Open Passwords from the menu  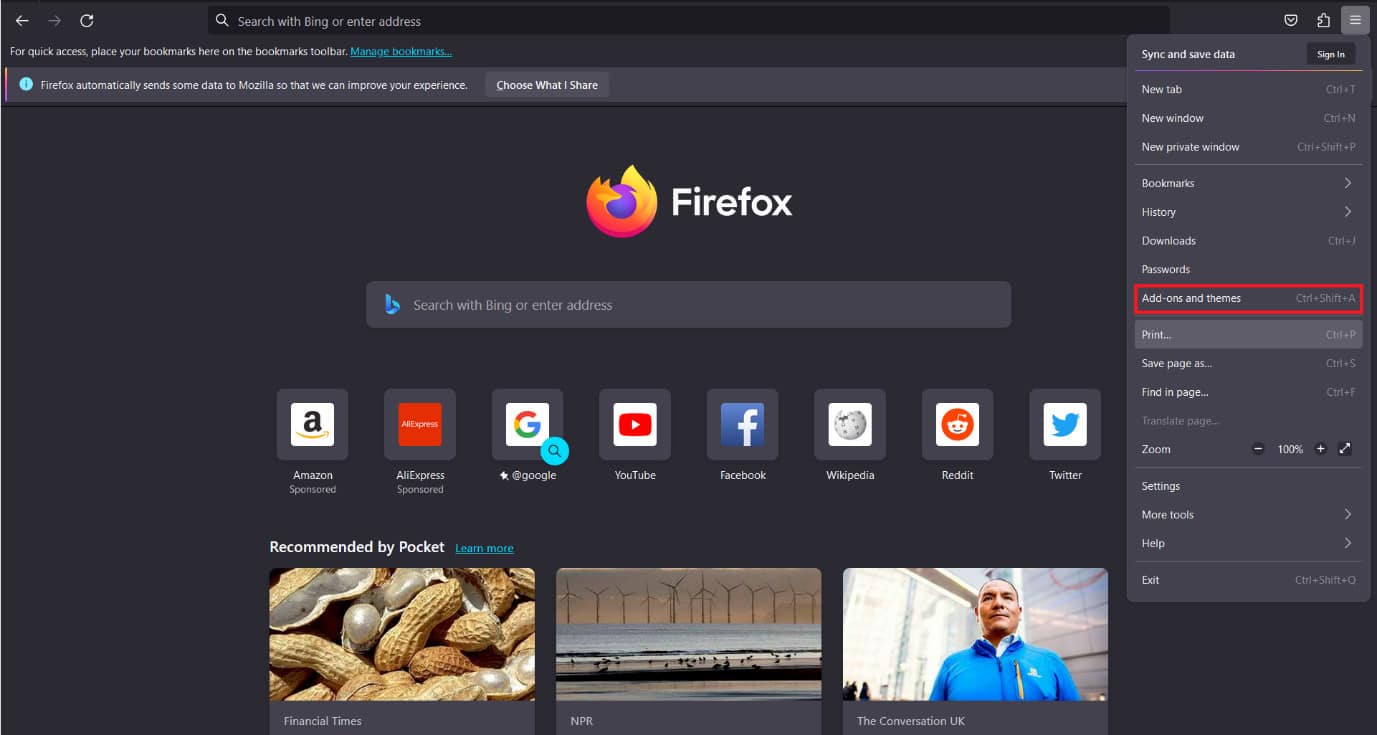pyautogui.click(x=1248, y=269)
